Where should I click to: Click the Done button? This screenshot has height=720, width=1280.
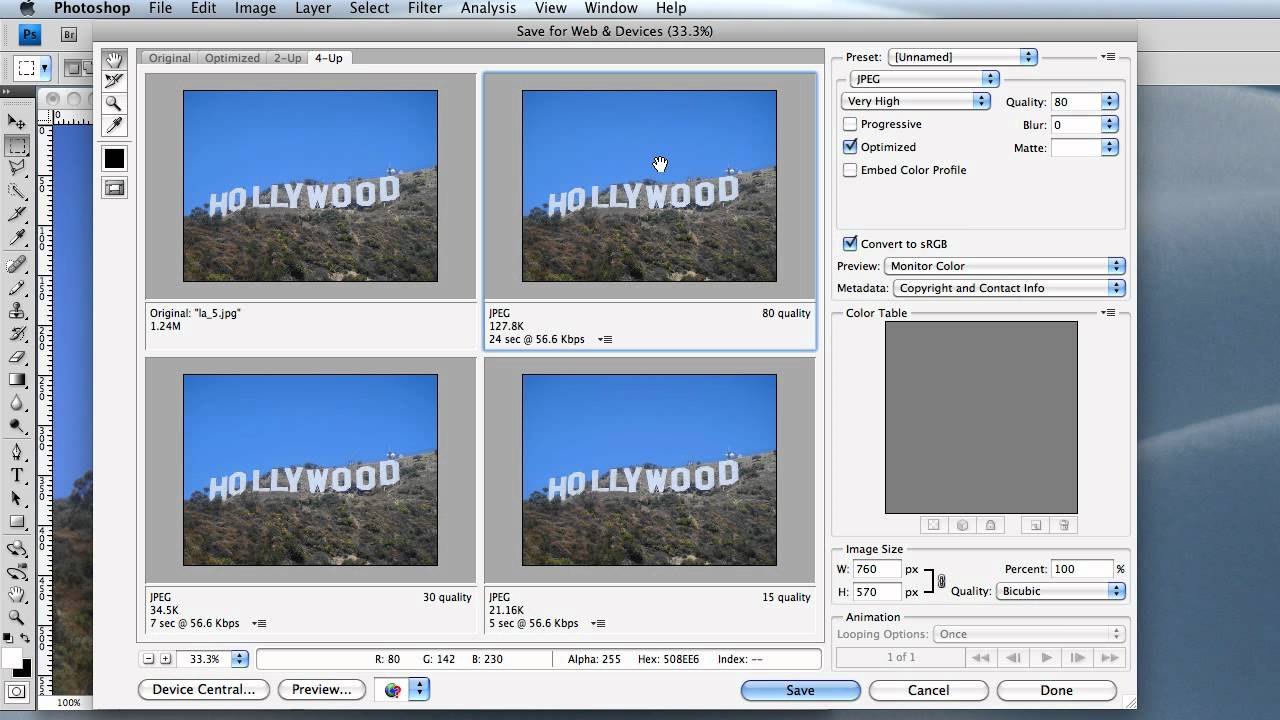coord(1056,690)
